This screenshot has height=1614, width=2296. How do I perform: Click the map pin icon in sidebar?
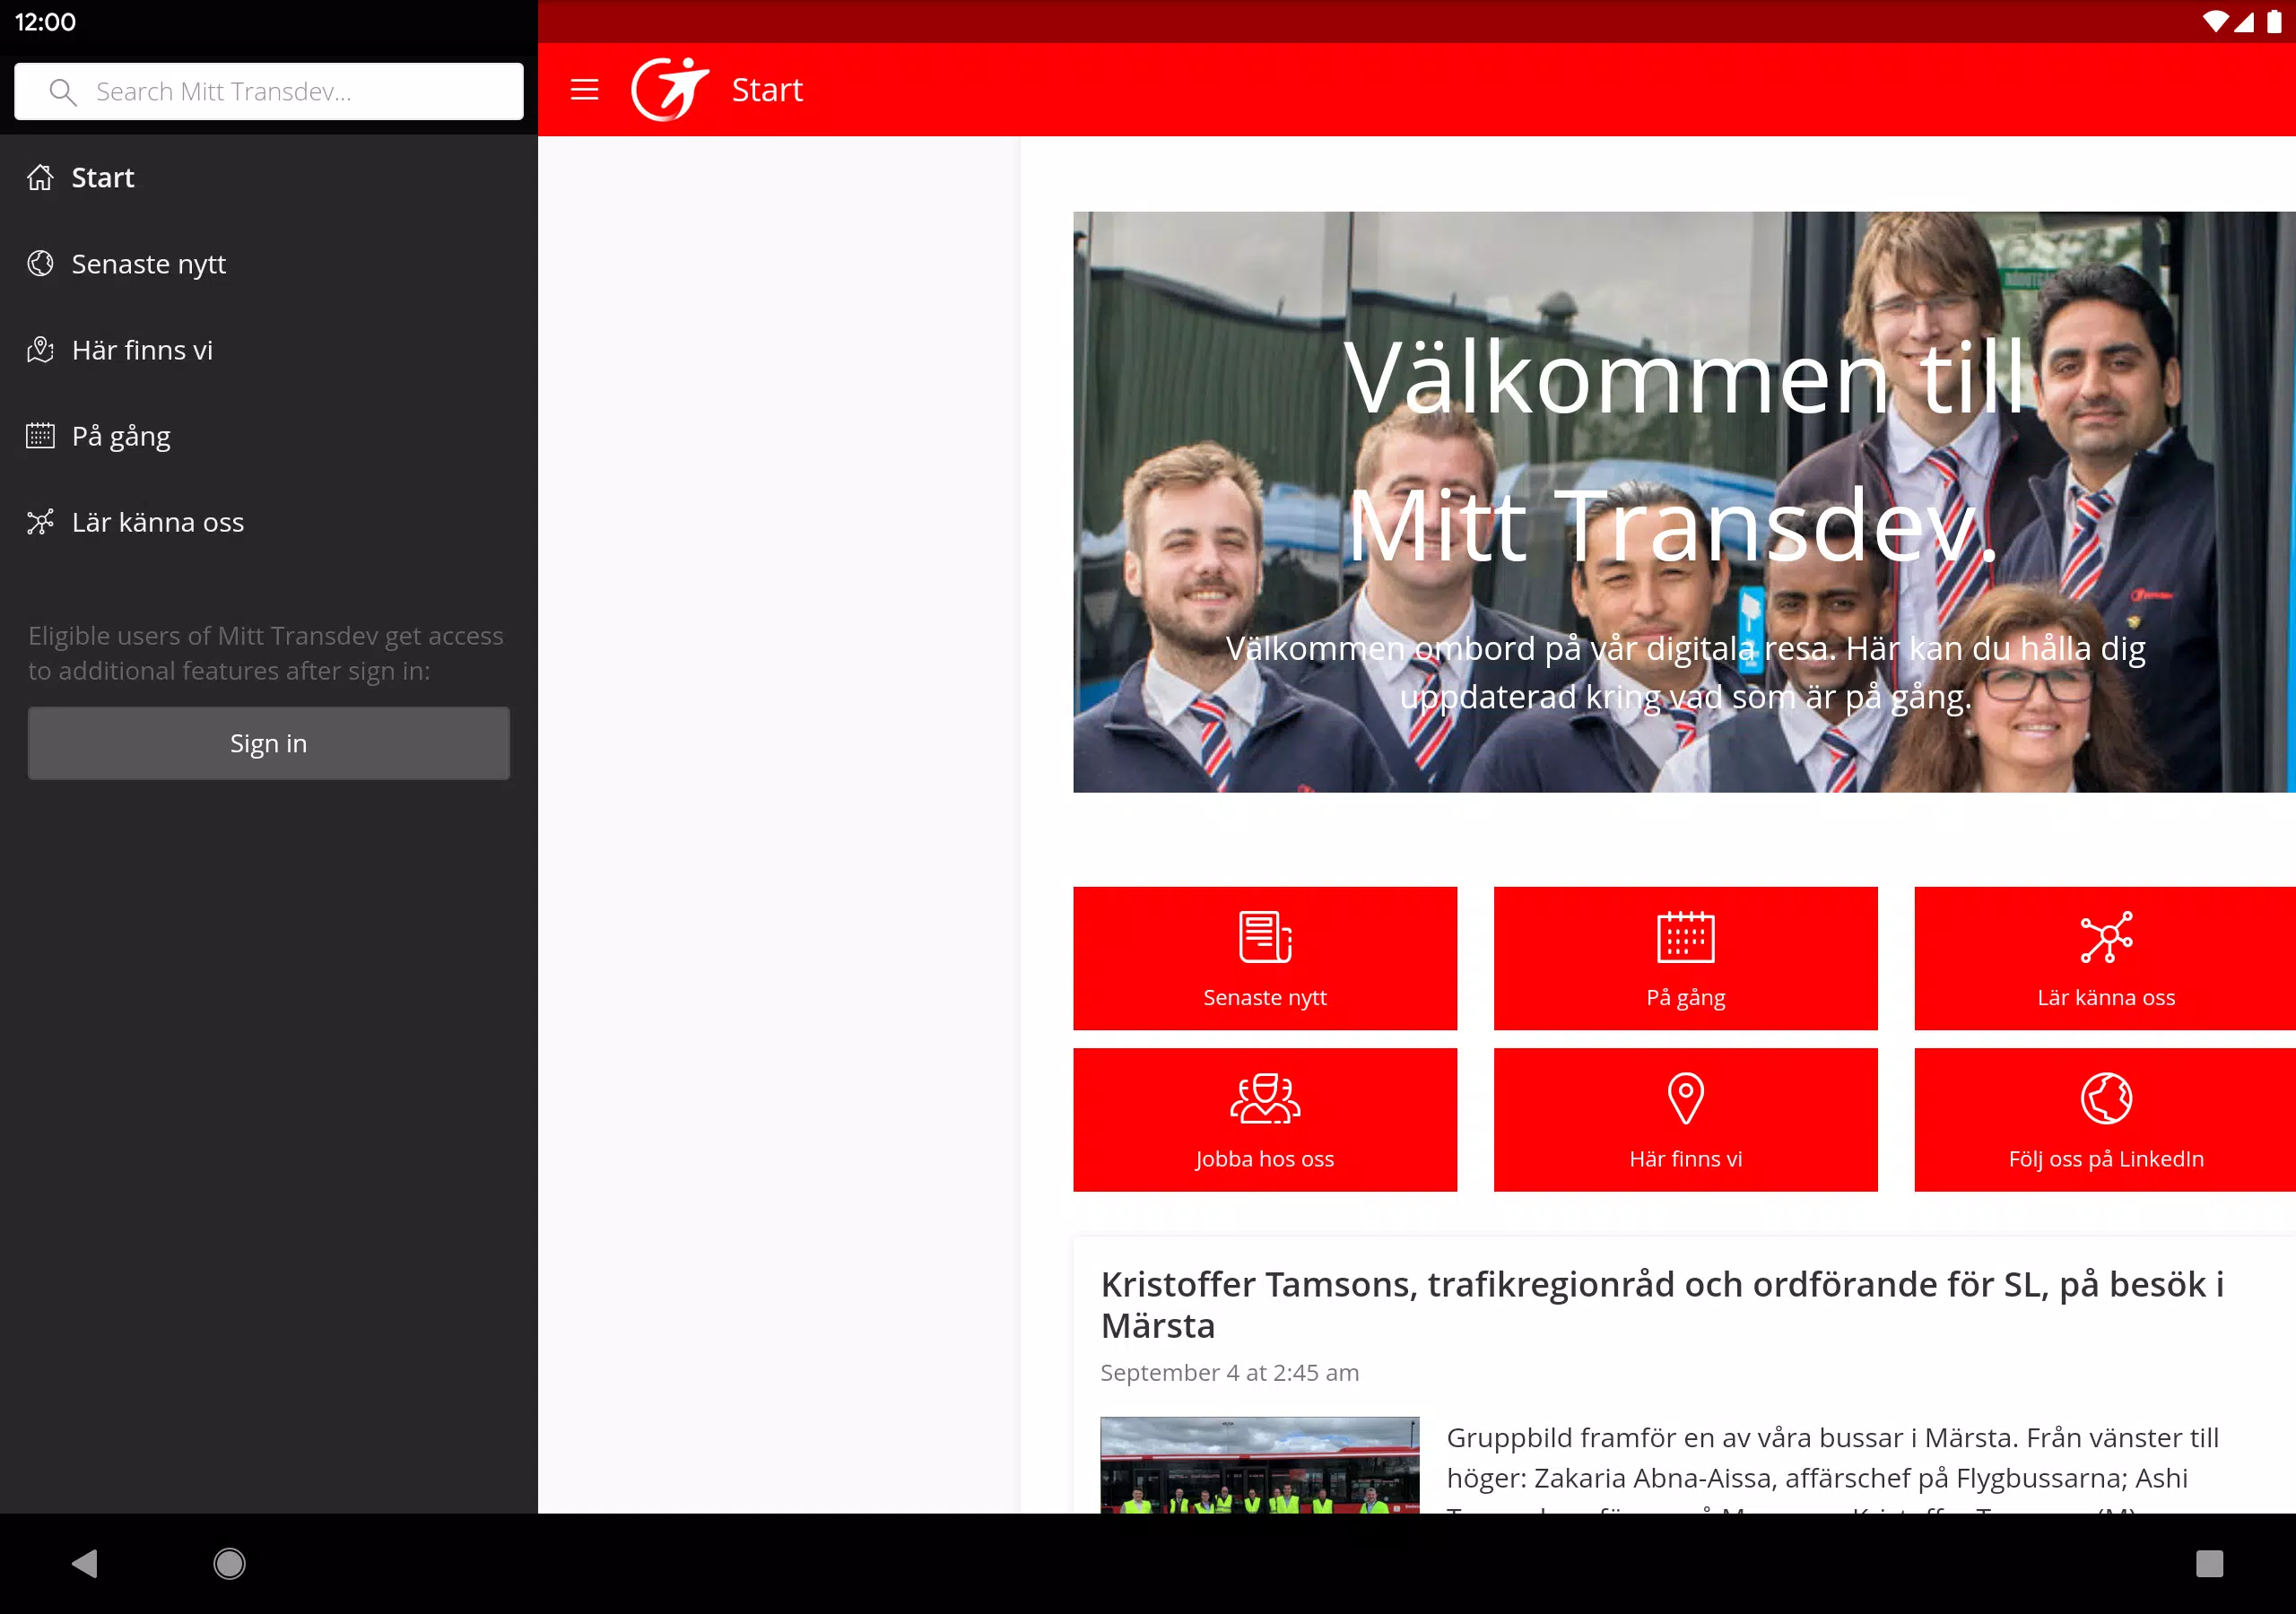pyautogui.click(x=40, y=349)
